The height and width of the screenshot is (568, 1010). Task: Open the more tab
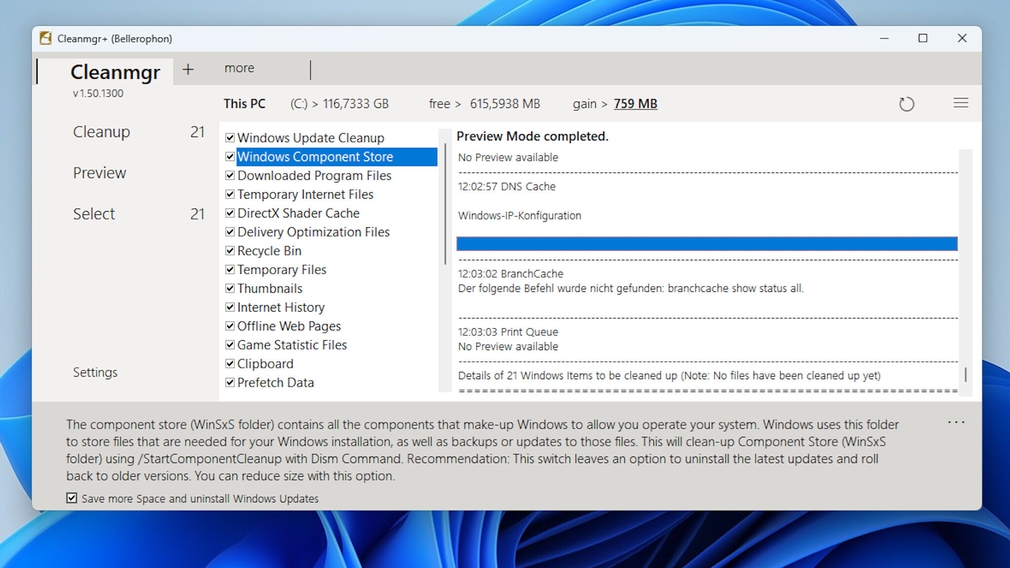[239, 68]
